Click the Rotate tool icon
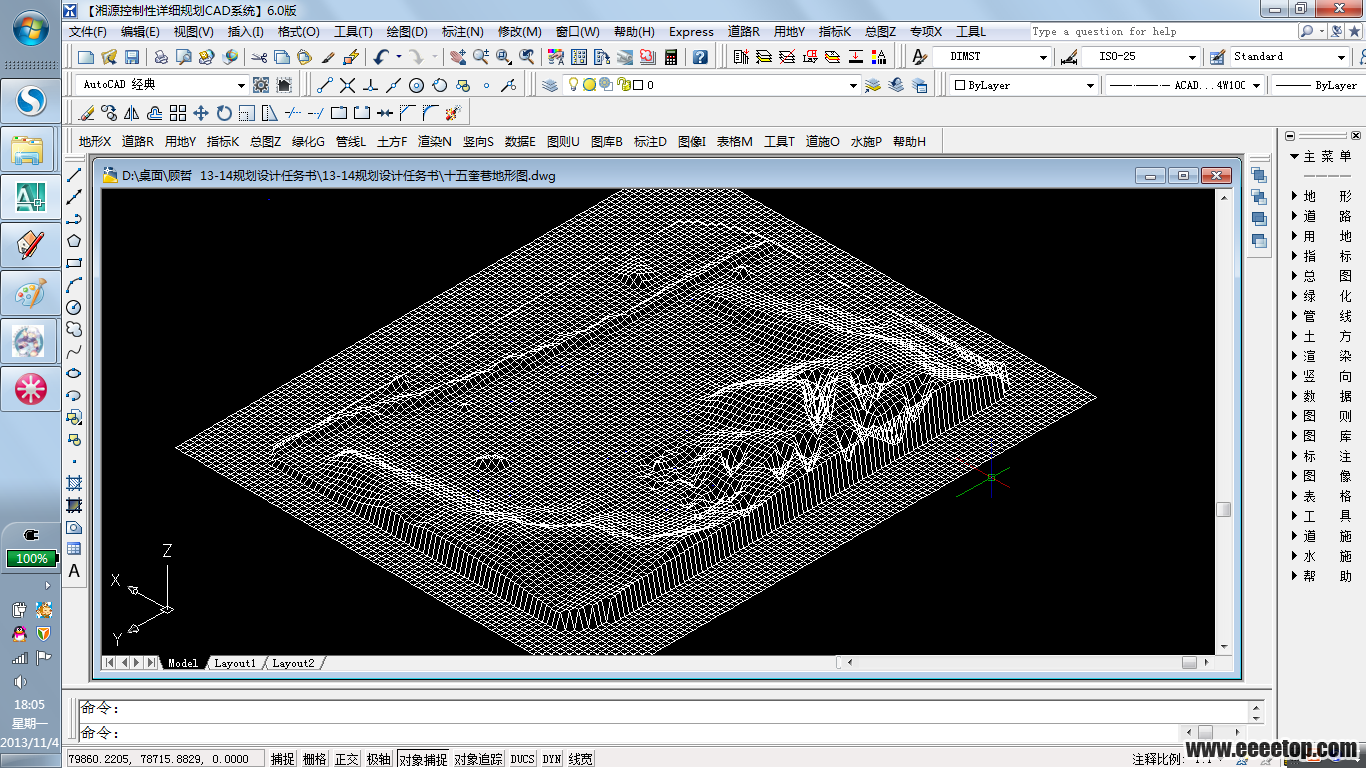Screen dimensions: 1366x768 [224, 113]
